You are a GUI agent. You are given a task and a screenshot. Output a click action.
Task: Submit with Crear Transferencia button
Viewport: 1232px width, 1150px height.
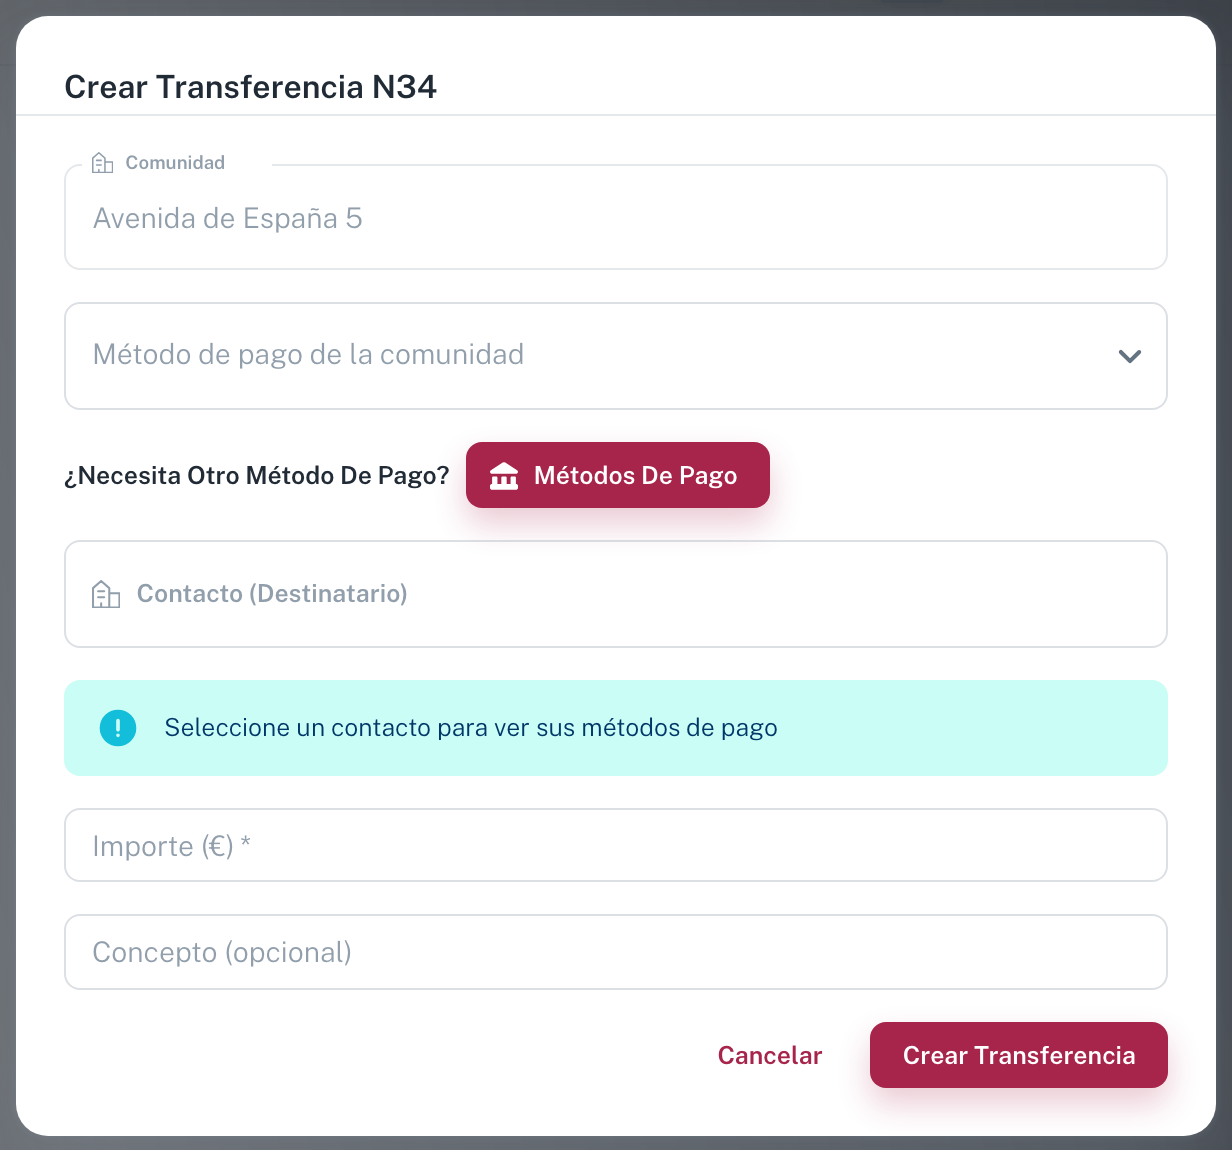click(1019, 1055)
